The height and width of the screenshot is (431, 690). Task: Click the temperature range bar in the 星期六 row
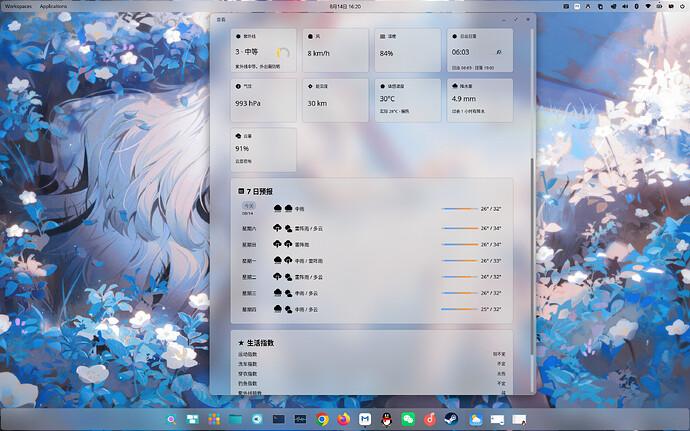(459, 228)
